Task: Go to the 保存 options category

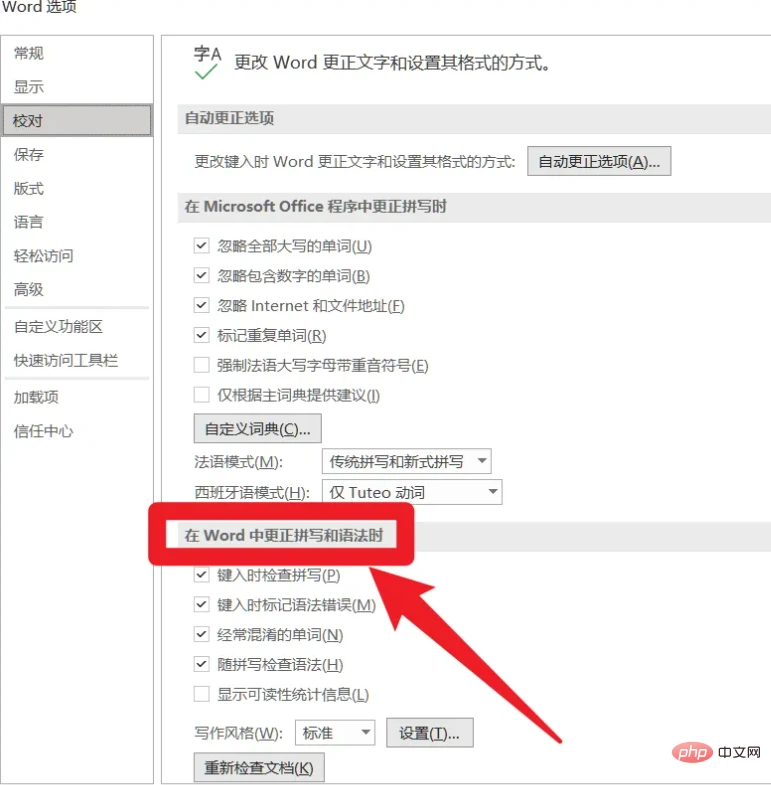Action: (29, 154)
